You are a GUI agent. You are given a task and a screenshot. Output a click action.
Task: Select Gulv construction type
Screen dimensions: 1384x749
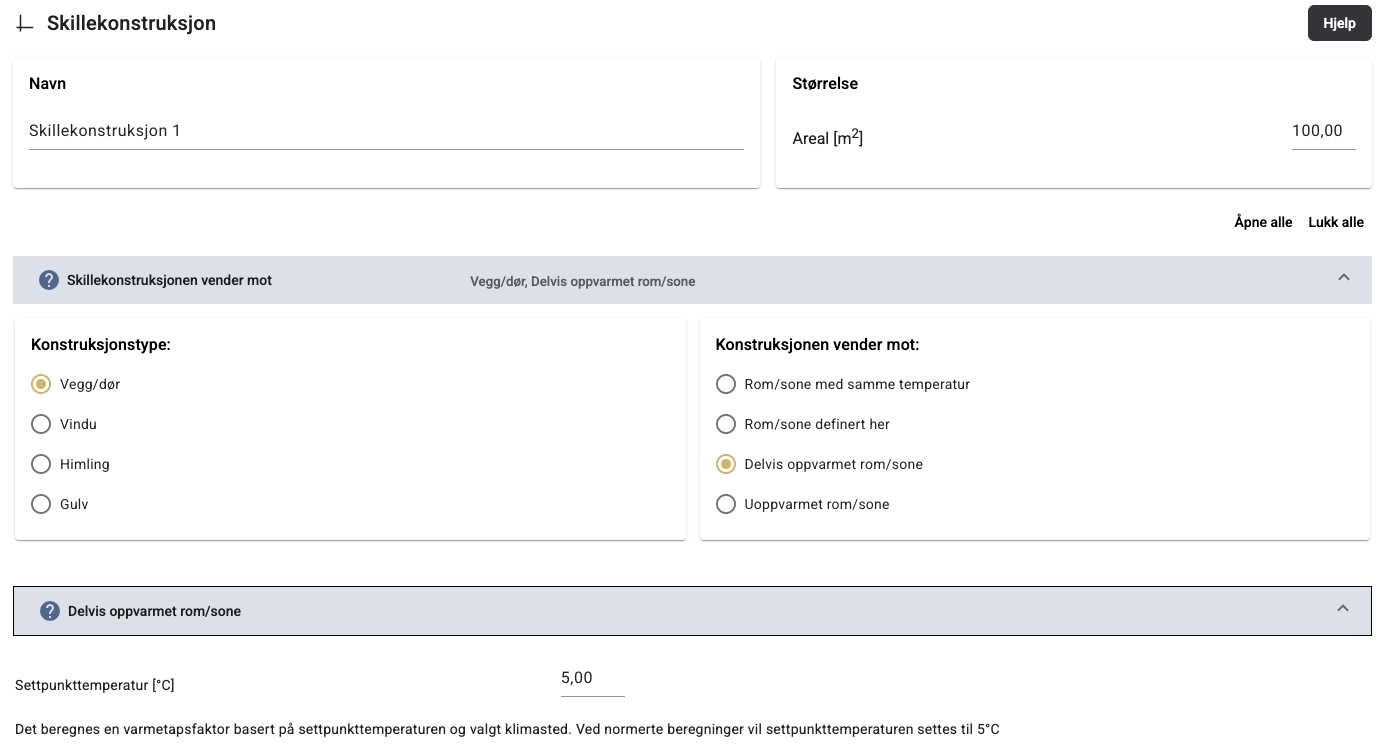click(x=41, y=504)
